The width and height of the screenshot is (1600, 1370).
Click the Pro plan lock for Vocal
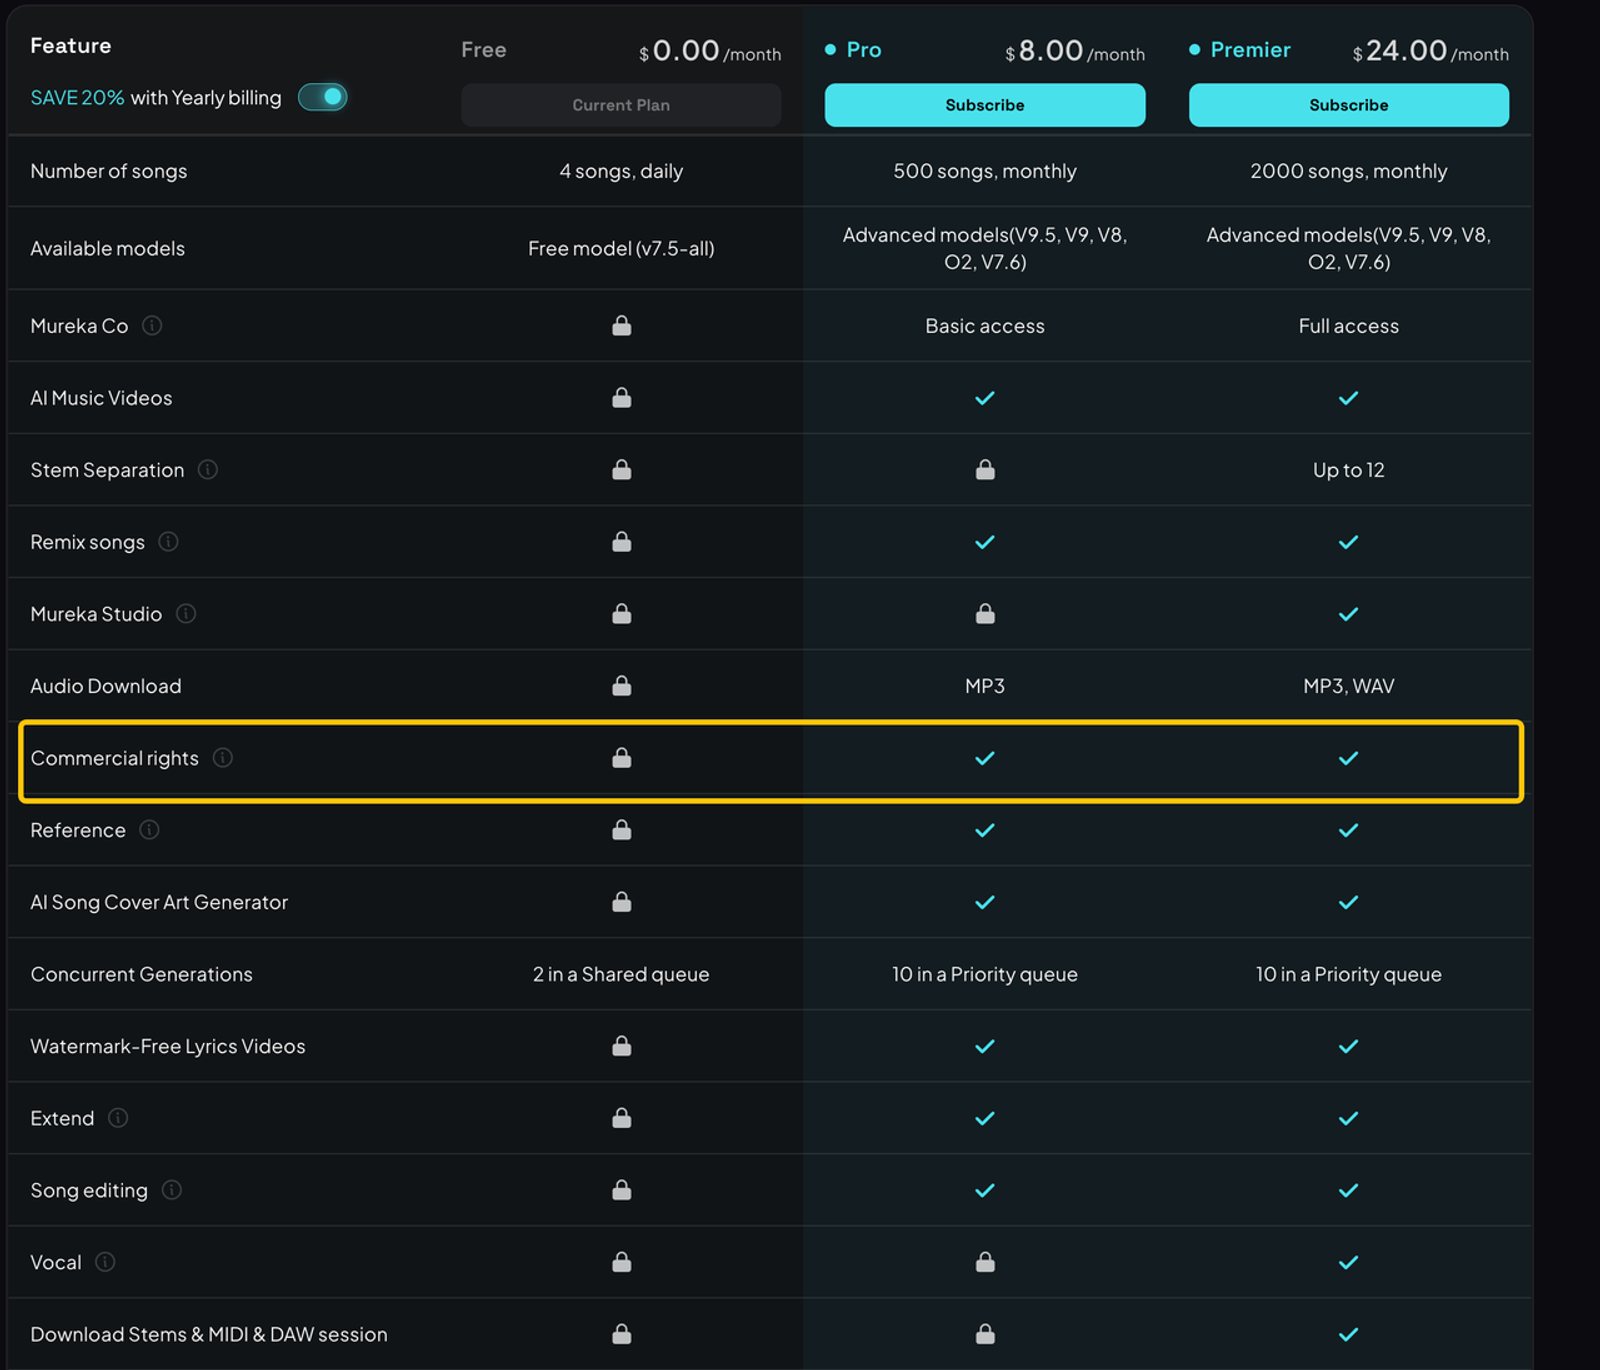pos(985,1262)
